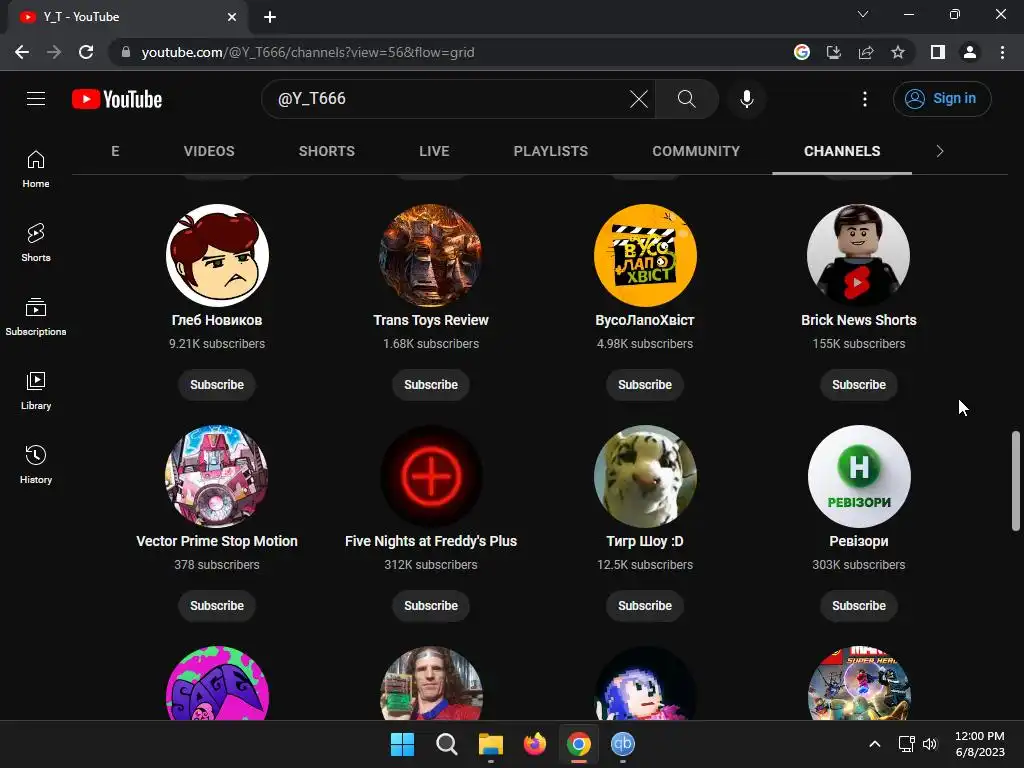The image size is (1024, 768).
Task: Switch to the Live tab
Action: 434,151
